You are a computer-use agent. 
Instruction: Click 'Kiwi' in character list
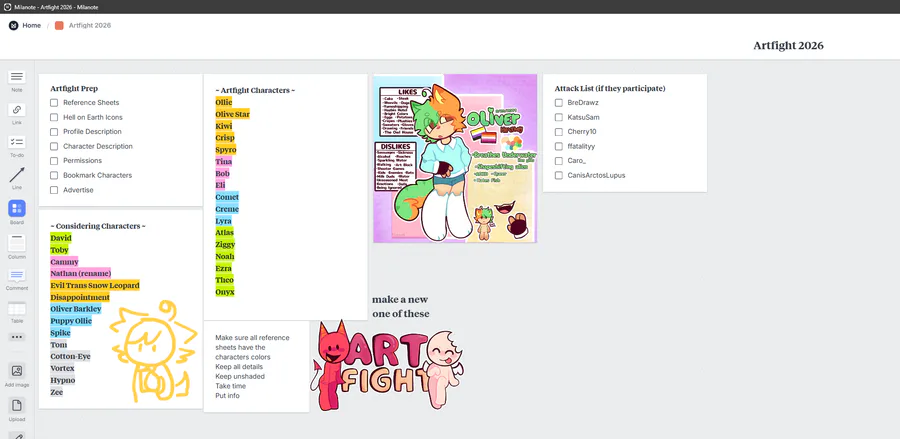click(224, 126)
